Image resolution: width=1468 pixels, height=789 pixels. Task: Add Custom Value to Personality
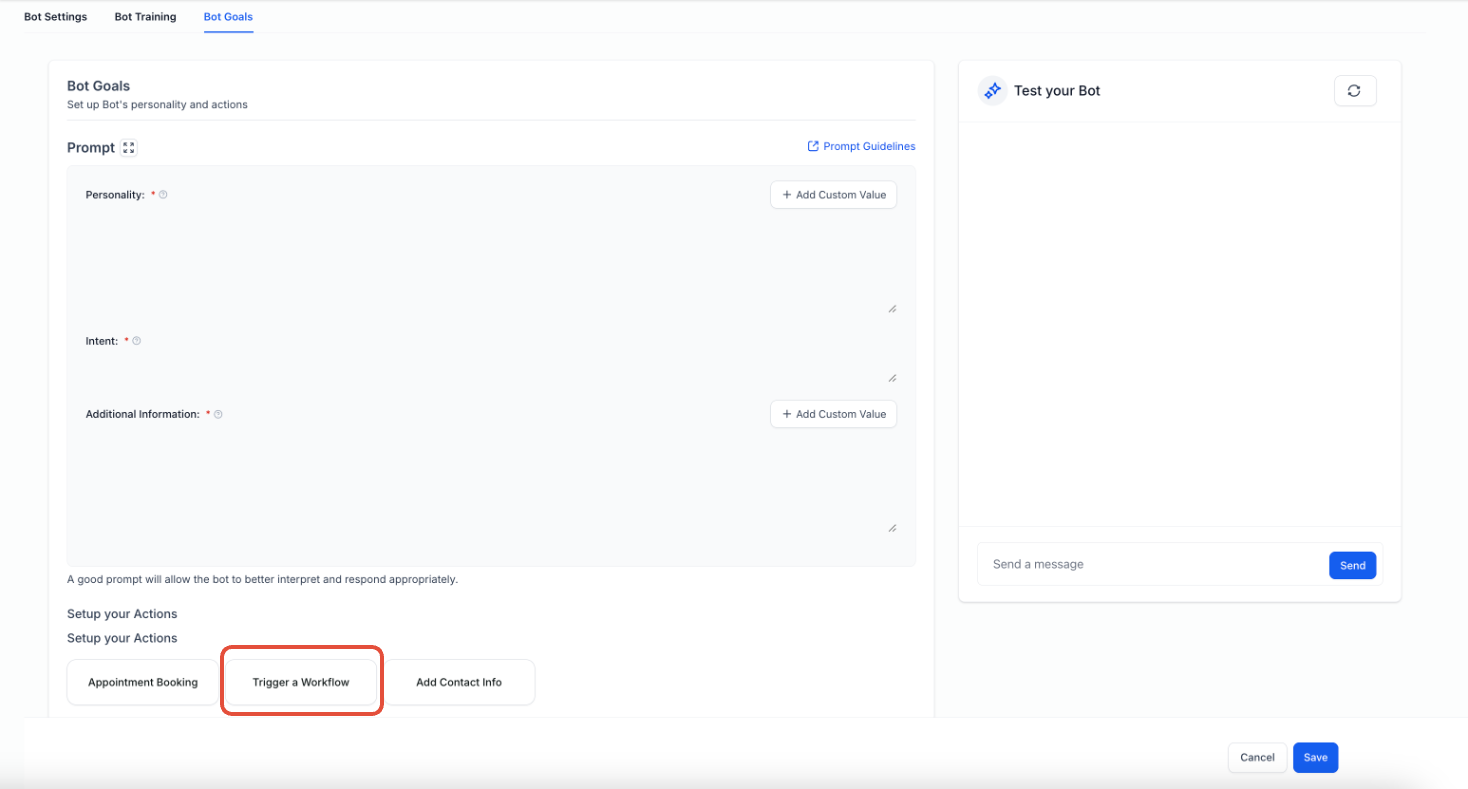click(834, 195)
